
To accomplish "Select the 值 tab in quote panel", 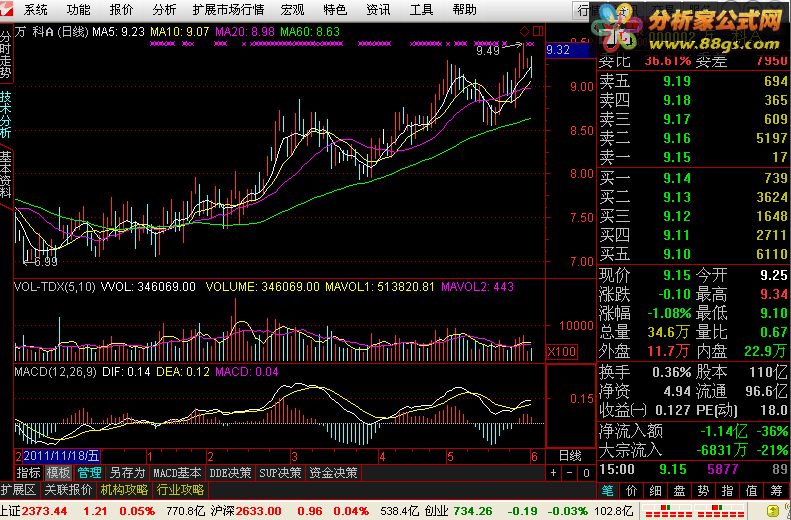I will (x=752, y=490).
